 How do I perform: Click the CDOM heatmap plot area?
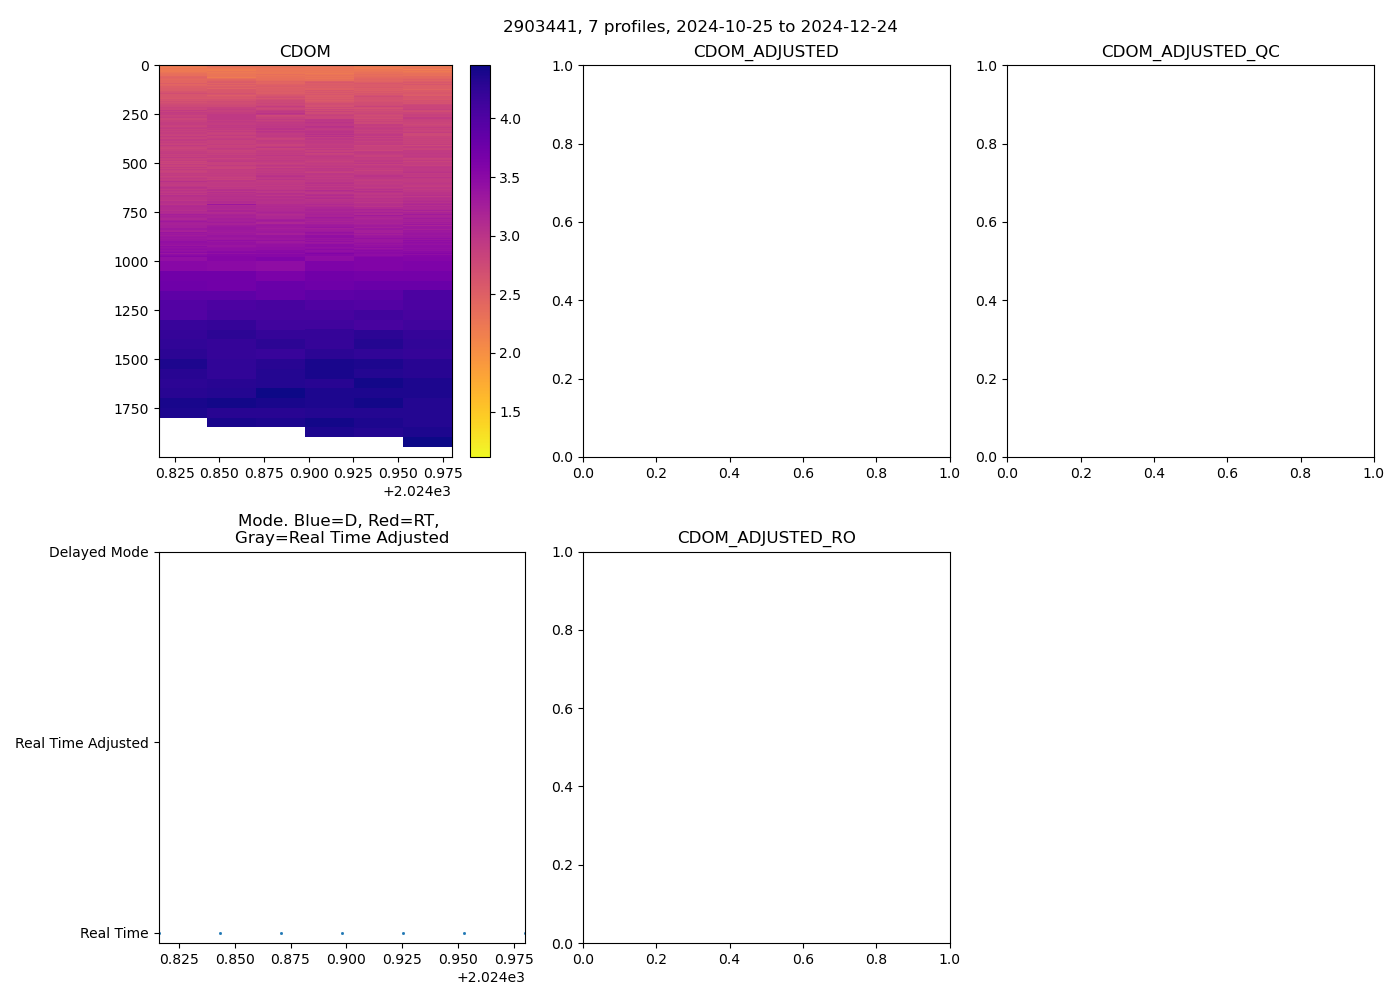coord(305,260)
